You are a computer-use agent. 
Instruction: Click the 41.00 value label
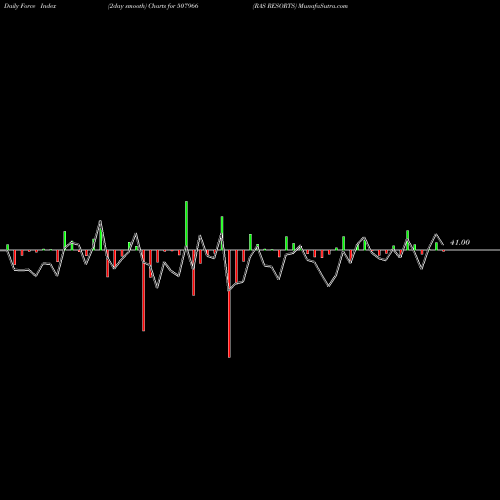pos(460,242)
